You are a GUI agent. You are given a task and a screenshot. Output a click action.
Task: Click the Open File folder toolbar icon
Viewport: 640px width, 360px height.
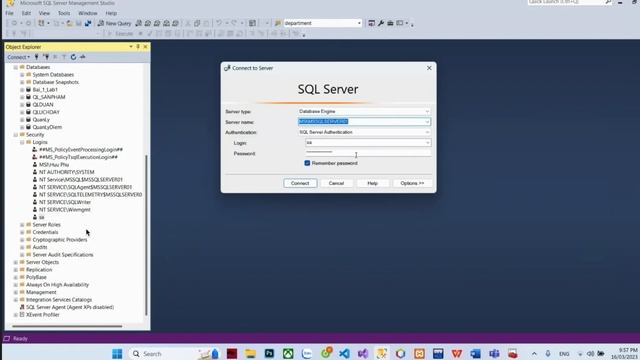(70, 23)
